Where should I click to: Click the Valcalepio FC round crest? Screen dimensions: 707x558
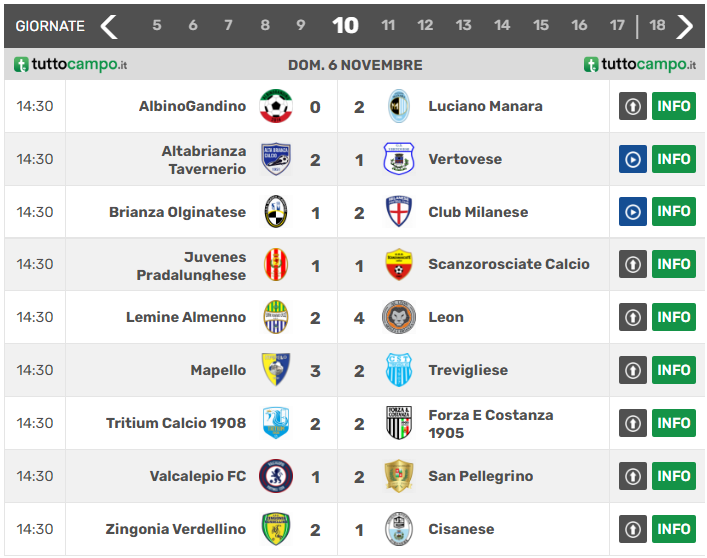(x=275, y=476)
